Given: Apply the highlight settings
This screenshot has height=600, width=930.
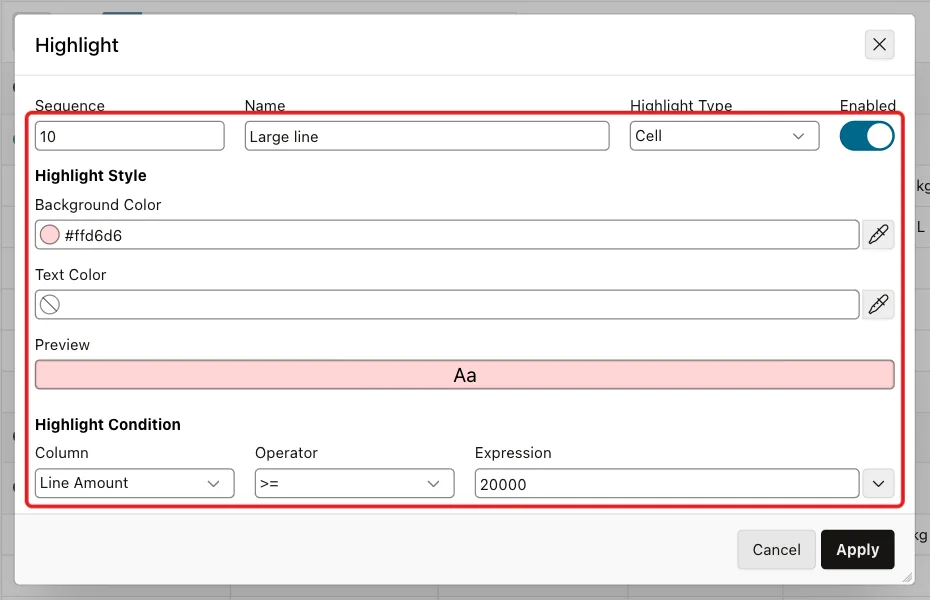Looking at the screenshot, I should [x=858, y=550].
